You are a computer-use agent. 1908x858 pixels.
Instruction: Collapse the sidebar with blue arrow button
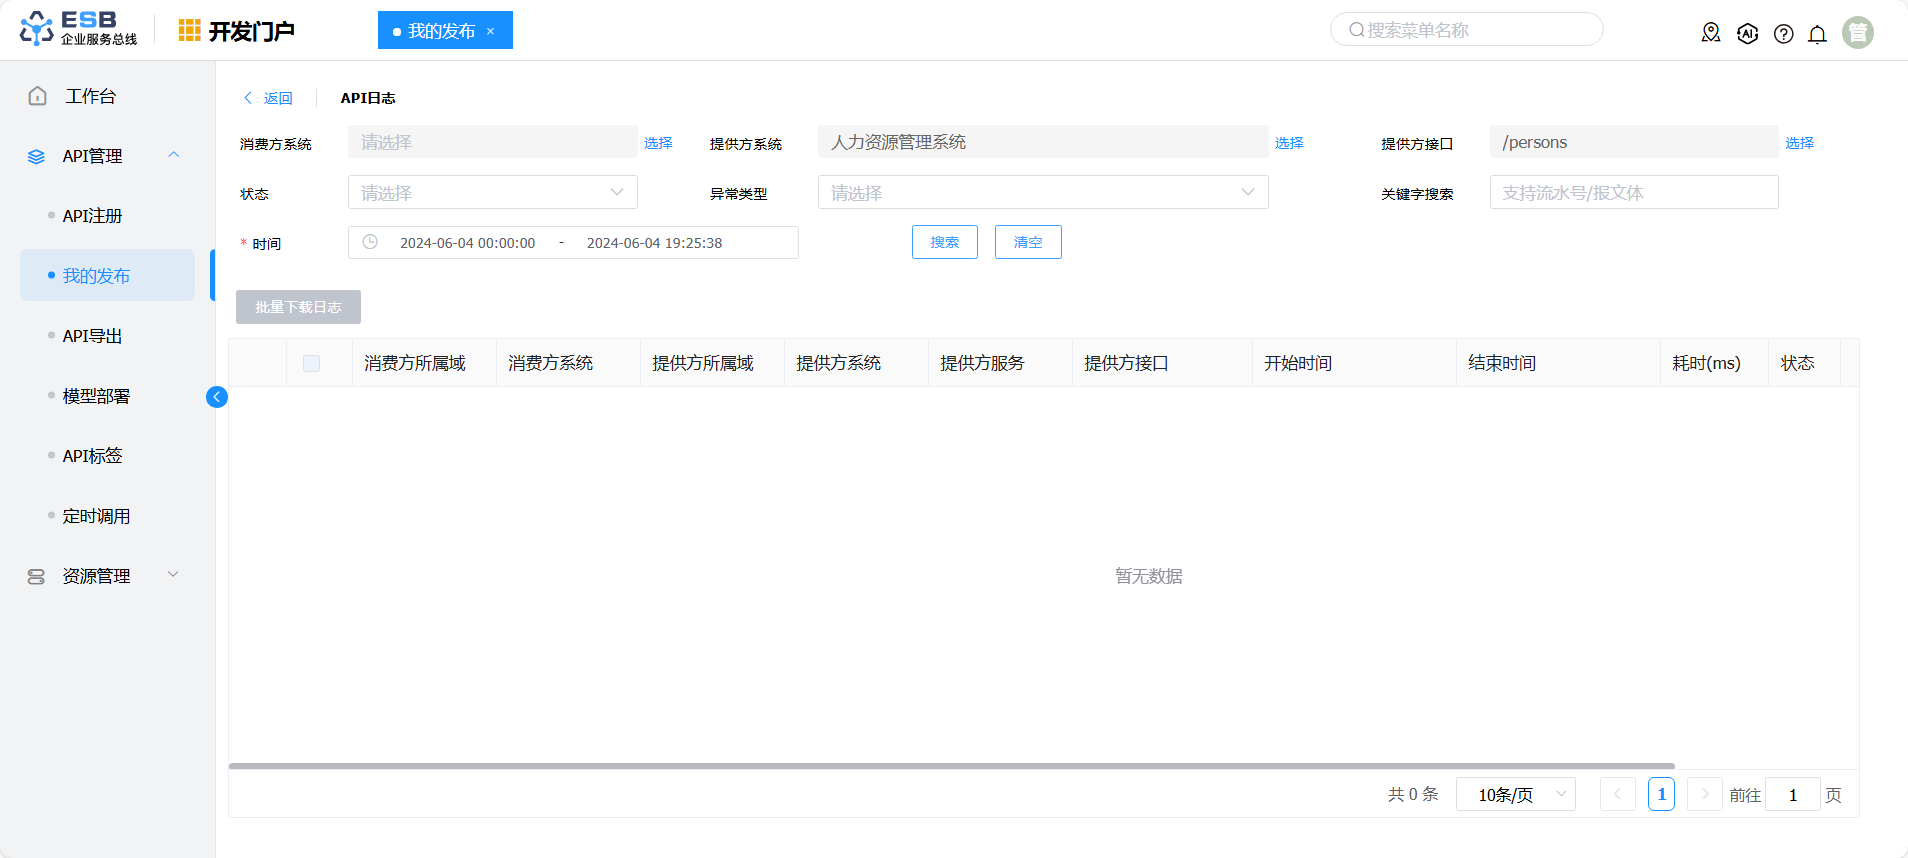(217, 397)
